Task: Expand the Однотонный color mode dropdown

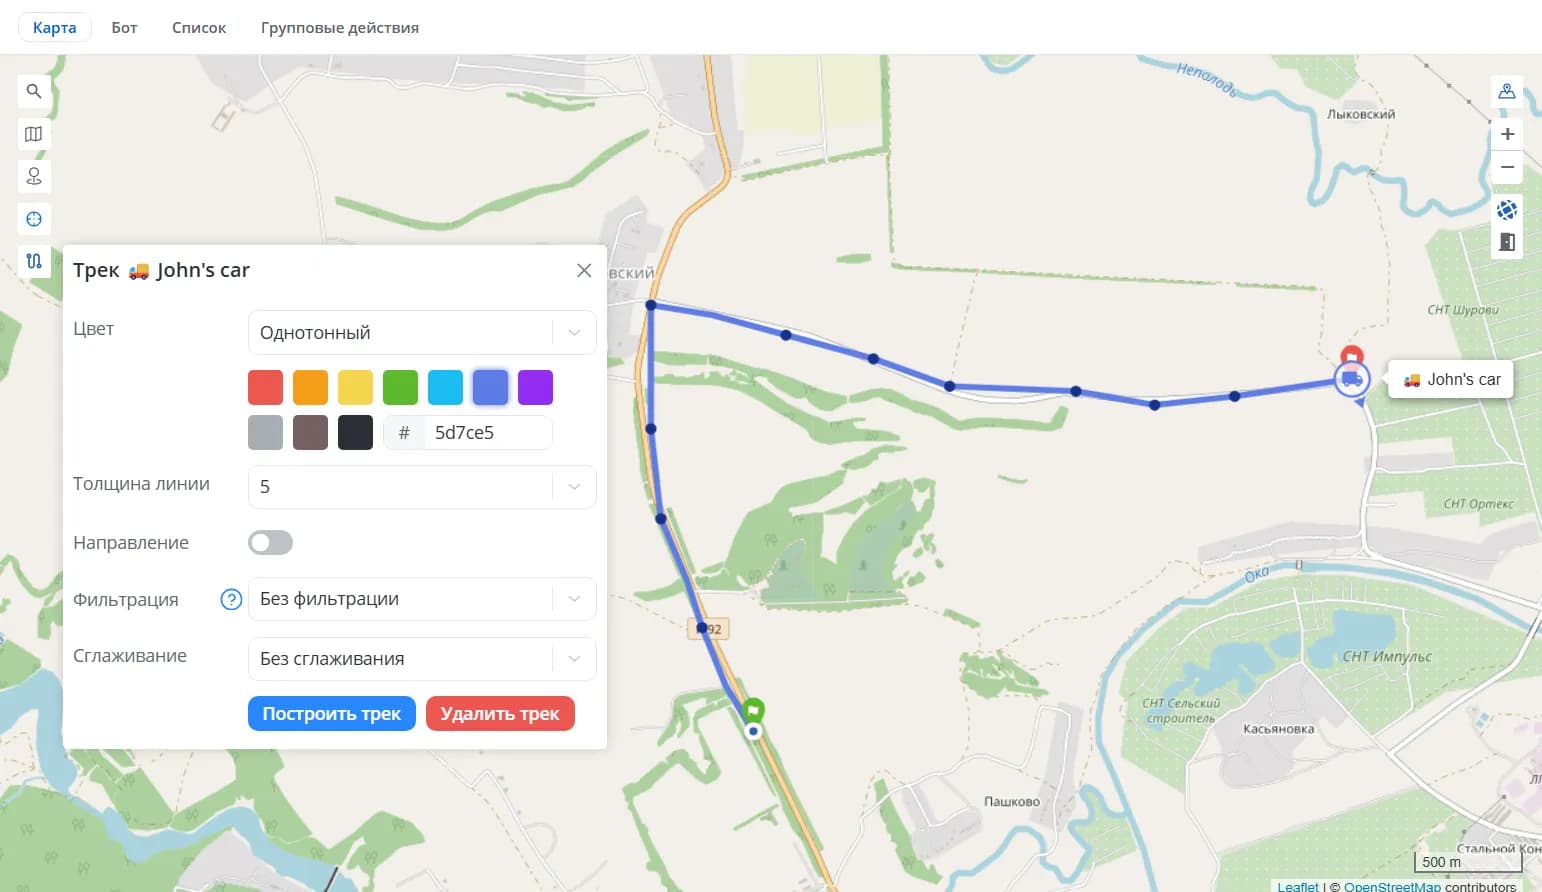Action: coord(422,332)
